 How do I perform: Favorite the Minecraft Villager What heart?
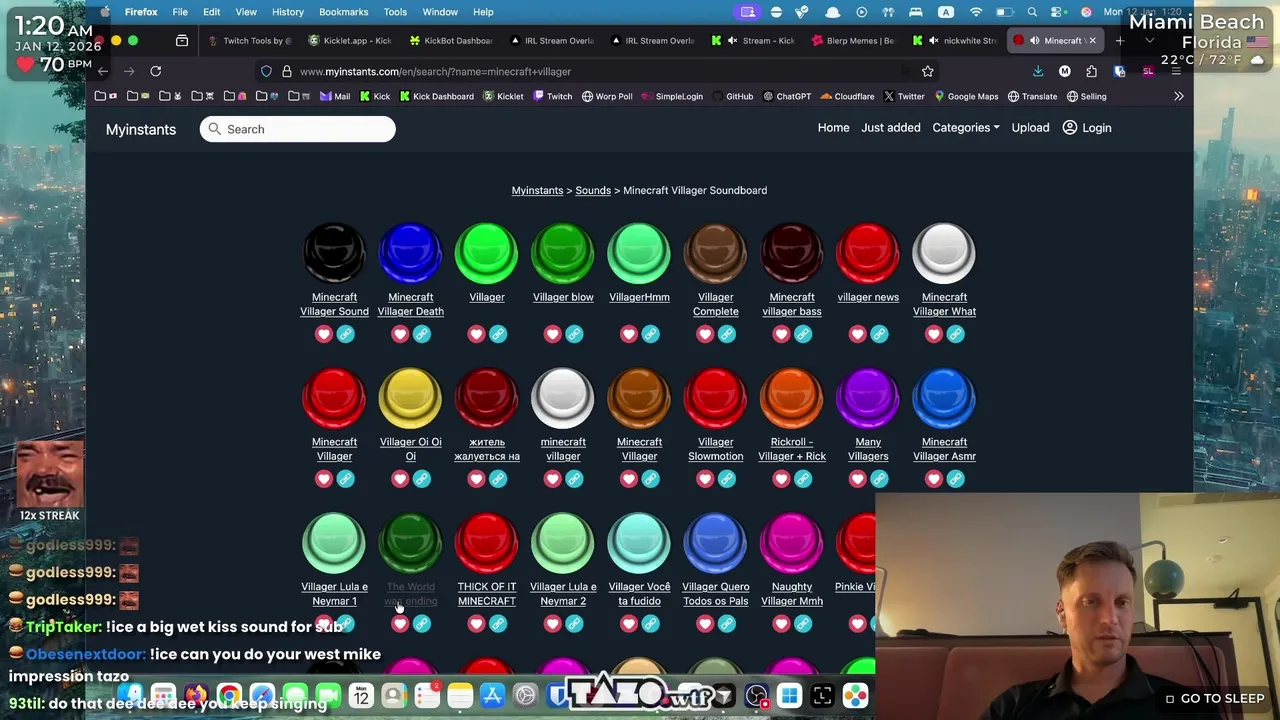[933, 334]
